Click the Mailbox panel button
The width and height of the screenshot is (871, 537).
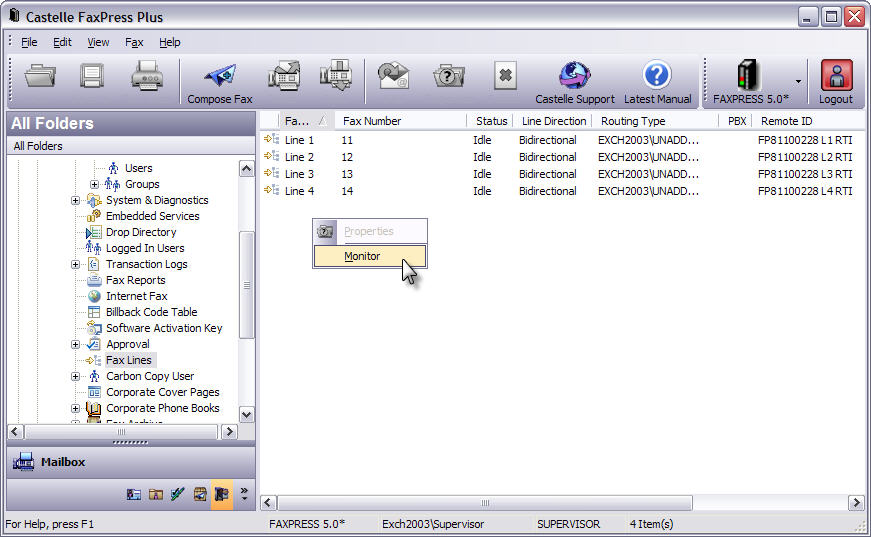tap(131, 462)
